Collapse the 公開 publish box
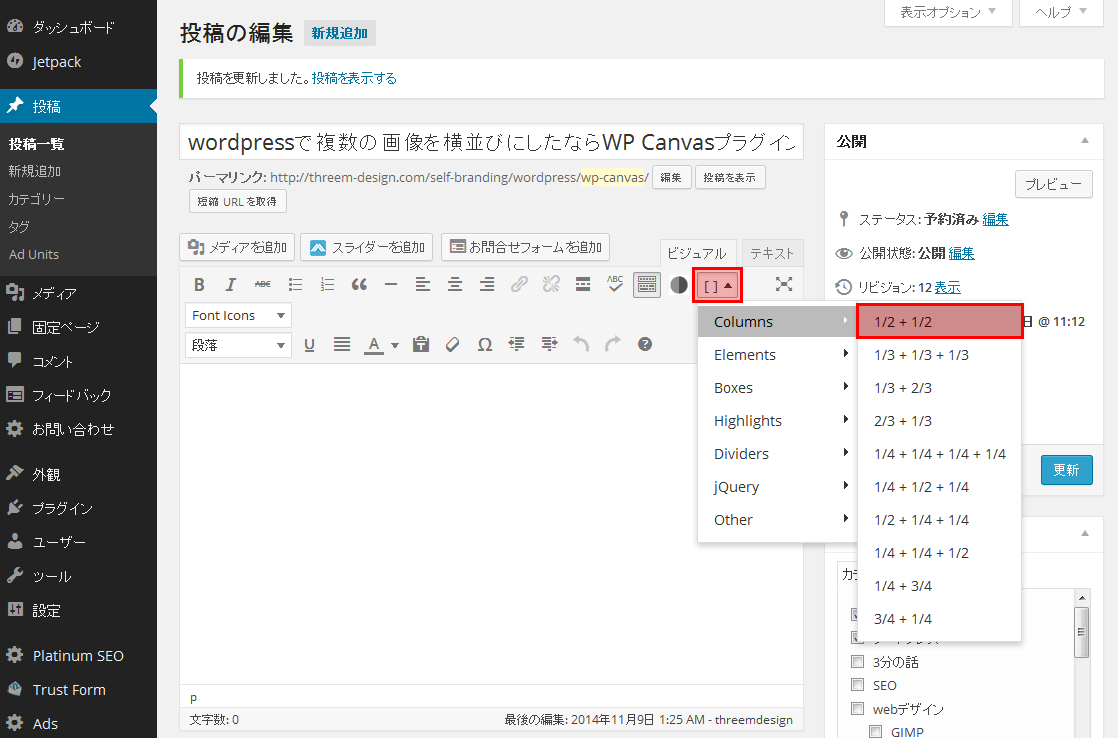1118x738 pixels. [x=1084, y=140]
